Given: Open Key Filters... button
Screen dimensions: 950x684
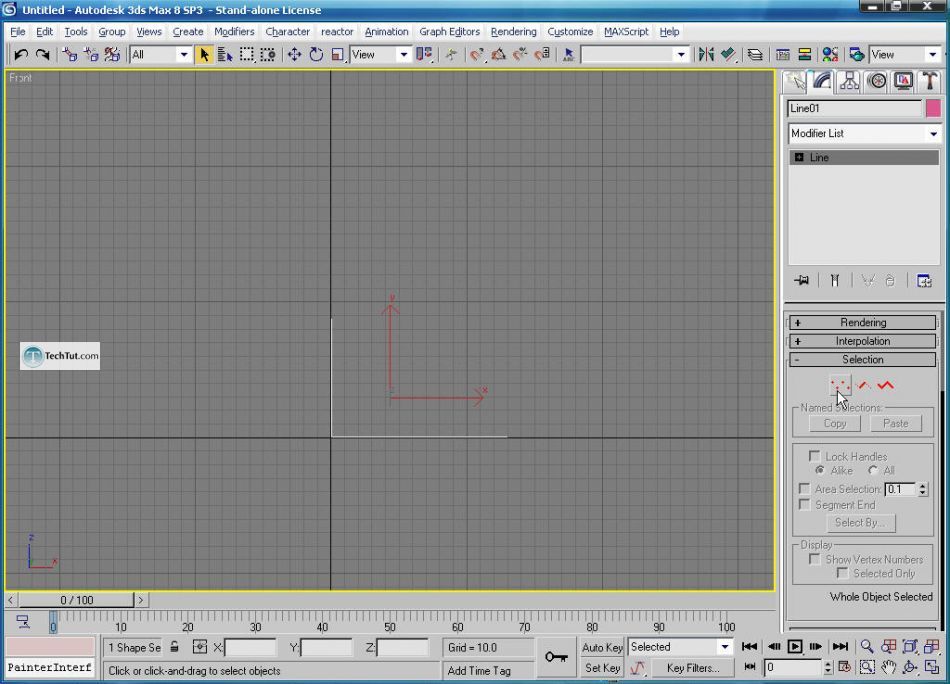Looking at the screenshot, I should point(693,668).
